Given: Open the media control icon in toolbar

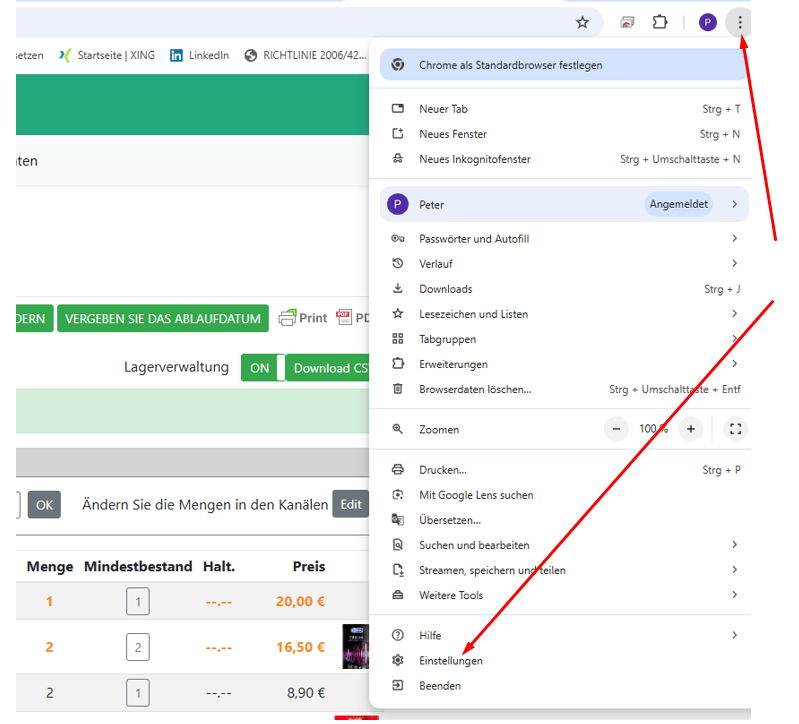Looking at the screenshot, I should point(627,22).
